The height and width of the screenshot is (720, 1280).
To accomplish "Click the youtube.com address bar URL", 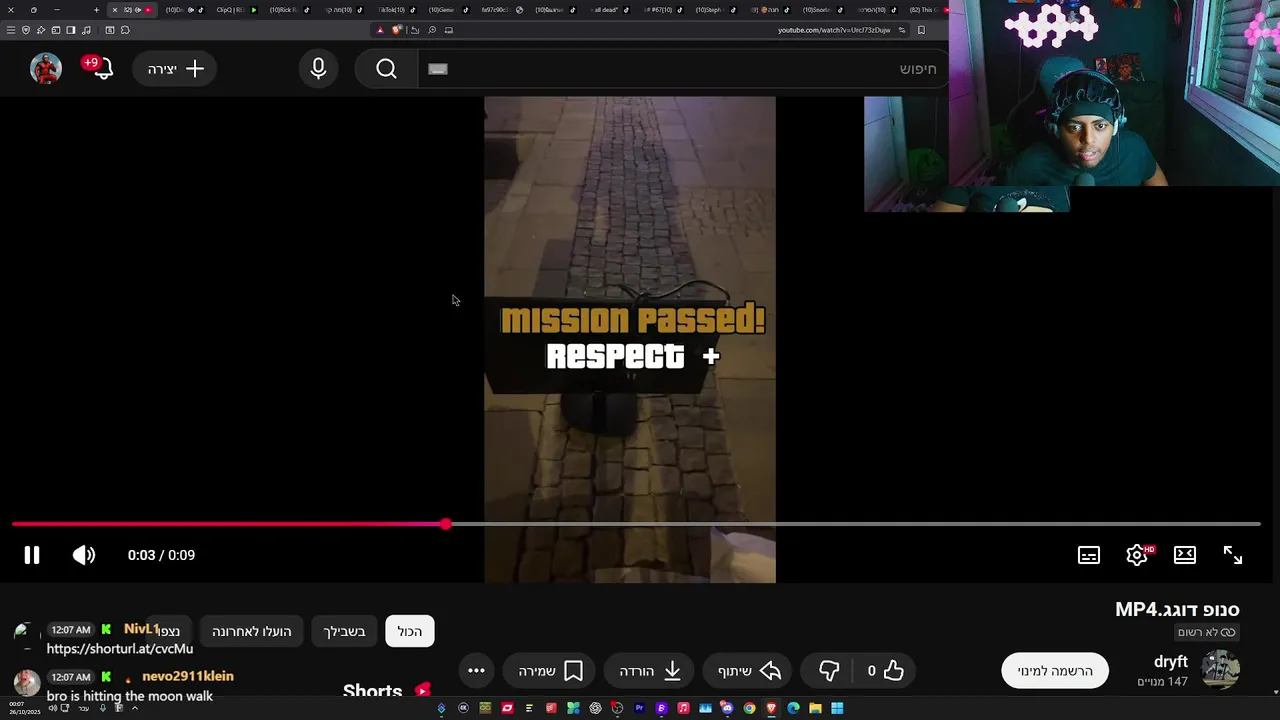I will click(833, 30).
